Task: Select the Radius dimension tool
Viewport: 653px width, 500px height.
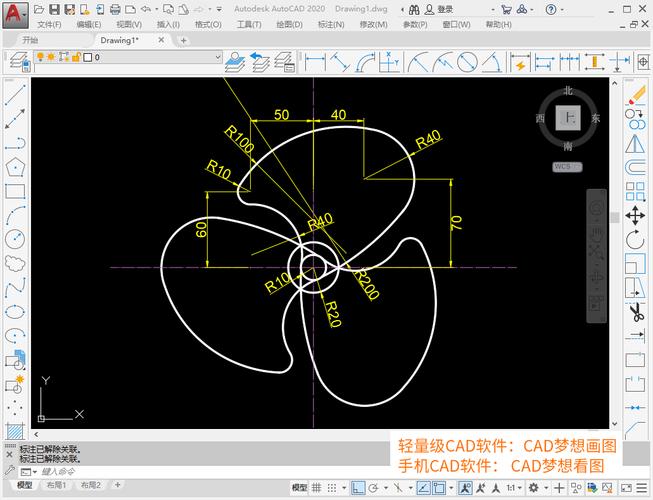Action: coord(418,62)
